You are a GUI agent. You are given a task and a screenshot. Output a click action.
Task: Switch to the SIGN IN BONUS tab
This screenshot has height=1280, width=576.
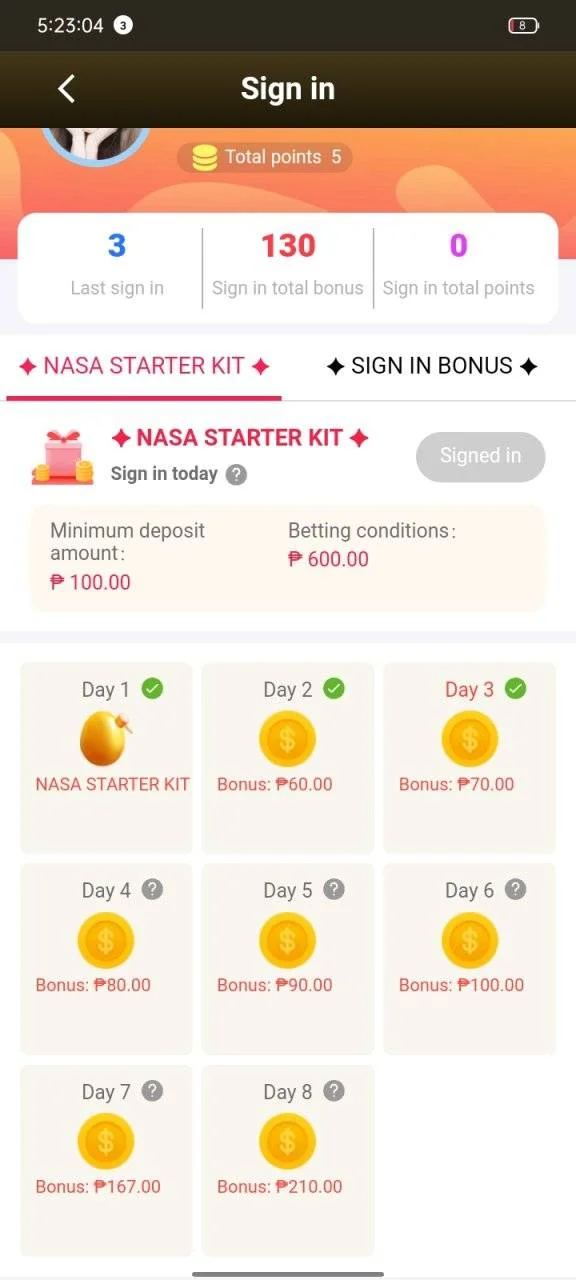pos(432,366)
